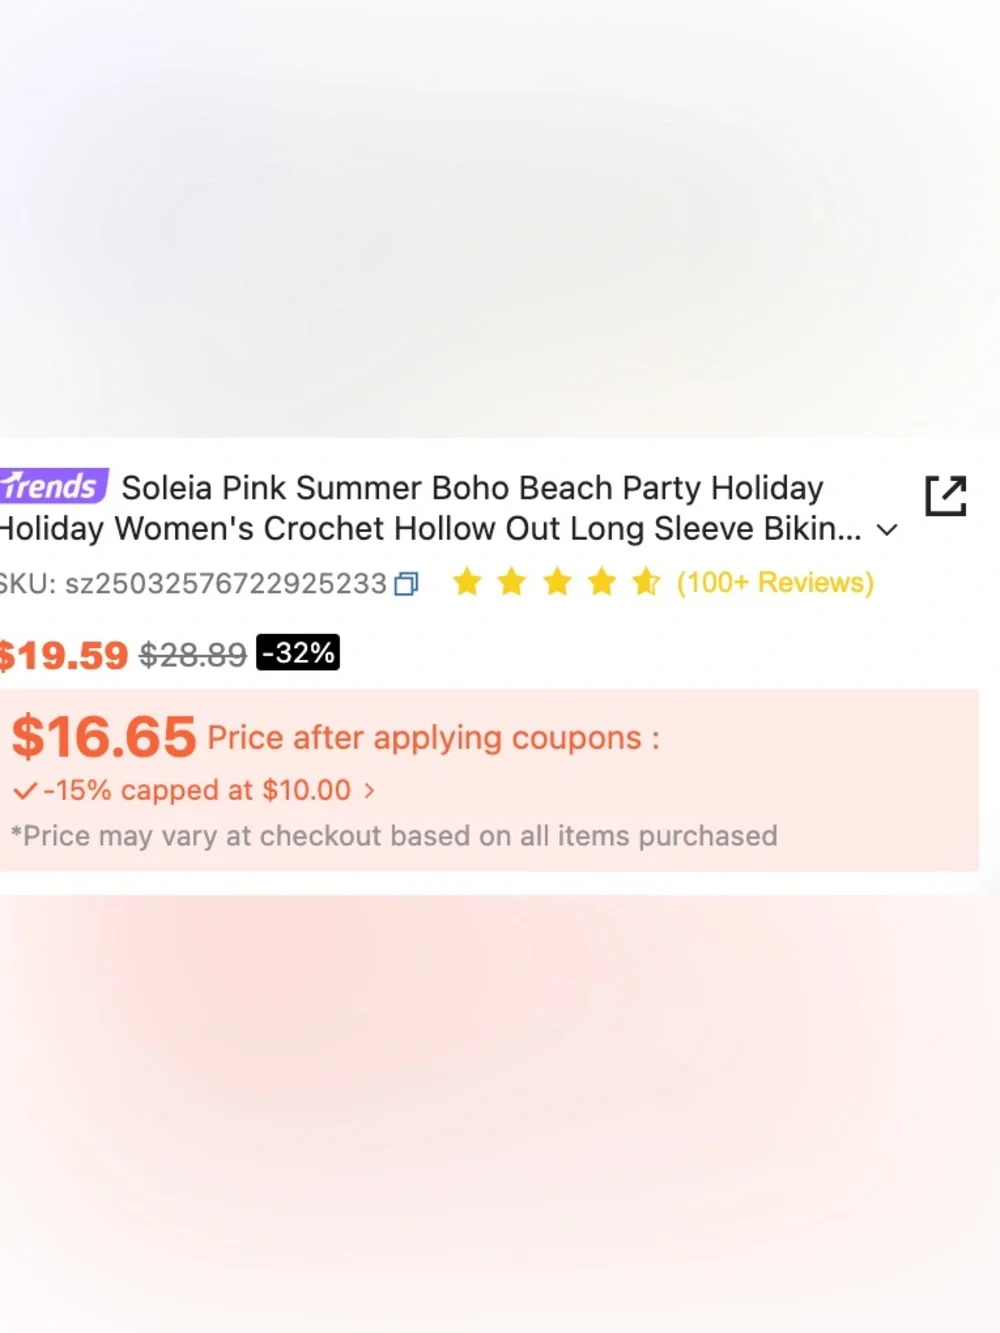Tap the $19.59 current price
Screen dimensions: 1000x1333
[x=64, y=656]
